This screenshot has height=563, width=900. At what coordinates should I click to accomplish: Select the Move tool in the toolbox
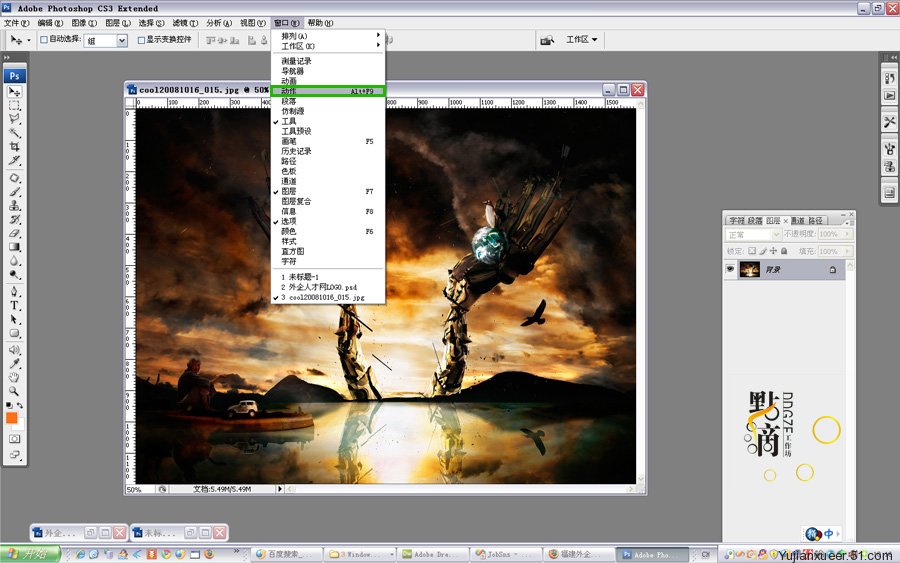pyautogui.click(x=14, y=92)
